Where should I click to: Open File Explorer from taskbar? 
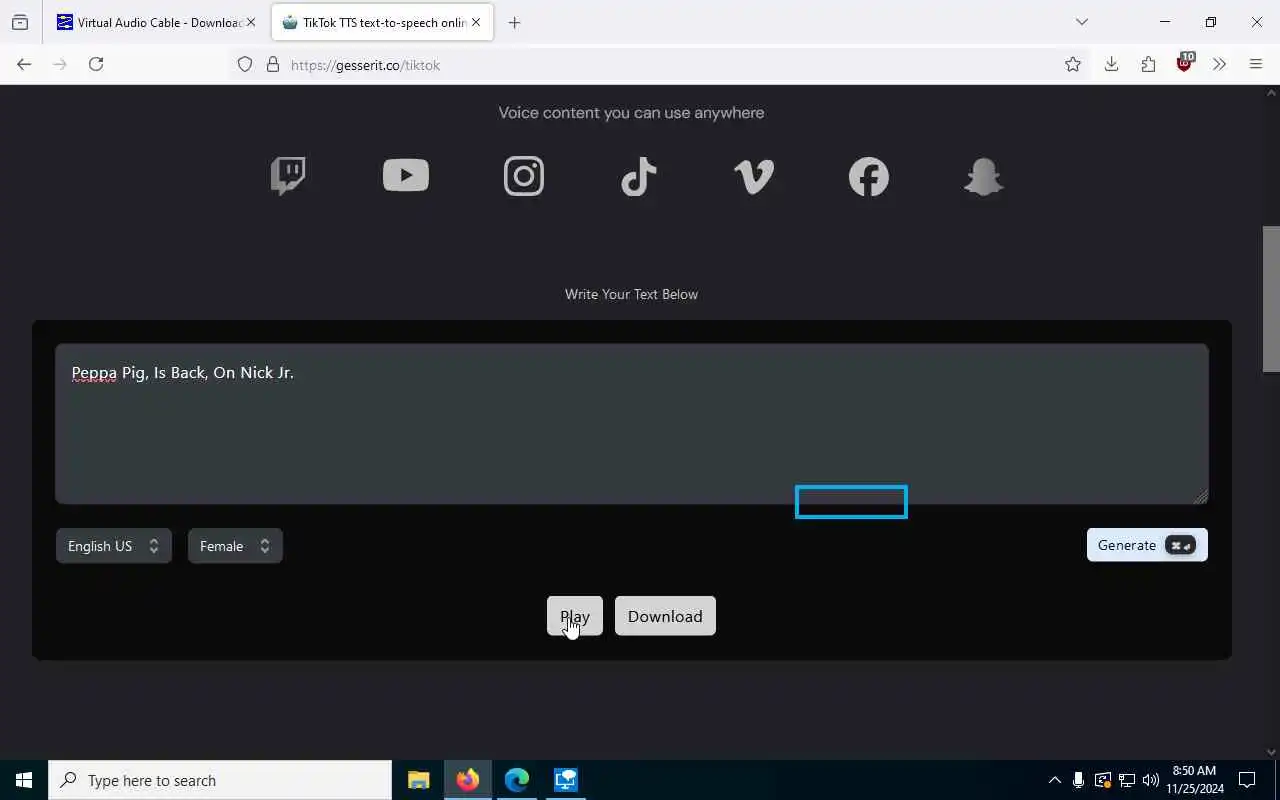click(418, 780)
